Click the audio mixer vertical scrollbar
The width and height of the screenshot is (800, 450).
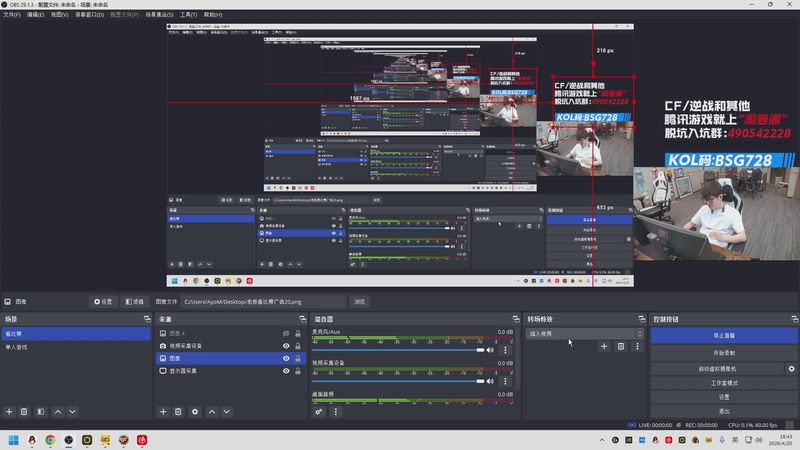pyautogui.click(x=517, y=358)
